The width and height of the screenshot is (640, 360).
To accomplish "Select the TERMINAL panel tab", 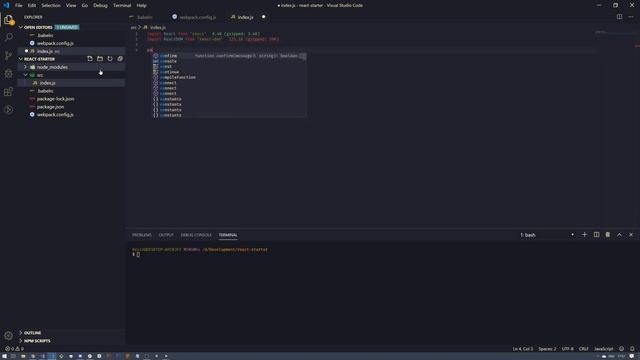I will pyautogui.click(x=228, y=235).
